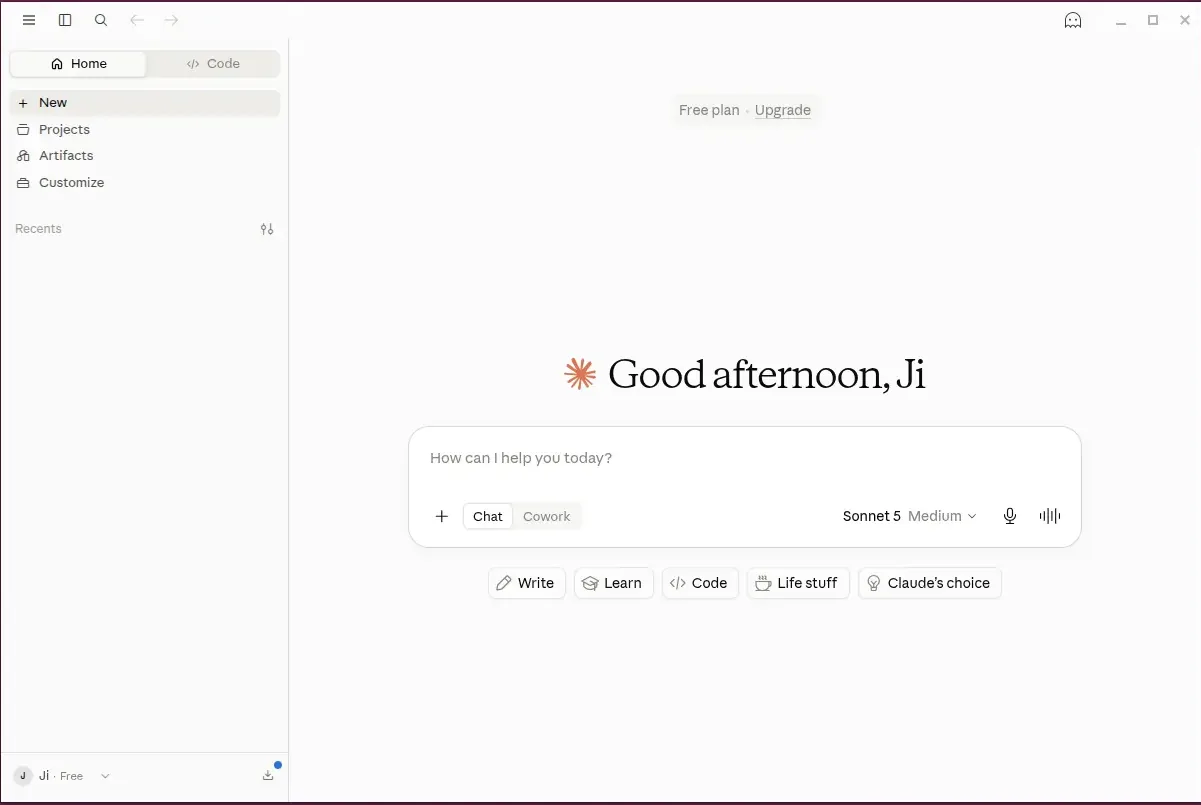Image resolution: width=1201 pixels, height=805 pixels.
Task: Open the hamburger menu icon
Action: coord(29,20)
